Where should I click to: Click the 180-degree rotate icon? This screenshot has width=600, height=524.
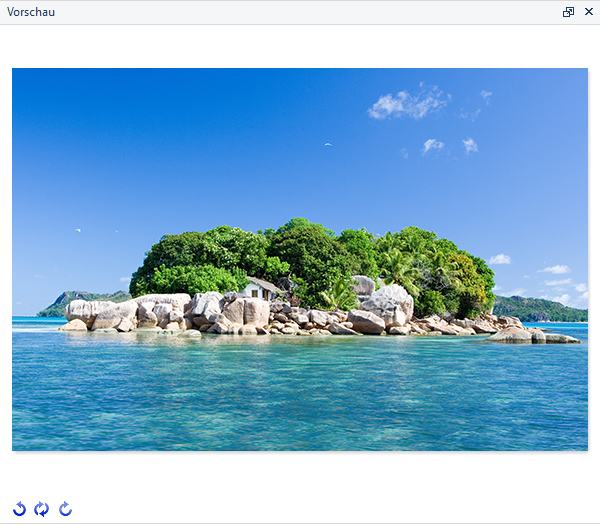click(41, 509)
